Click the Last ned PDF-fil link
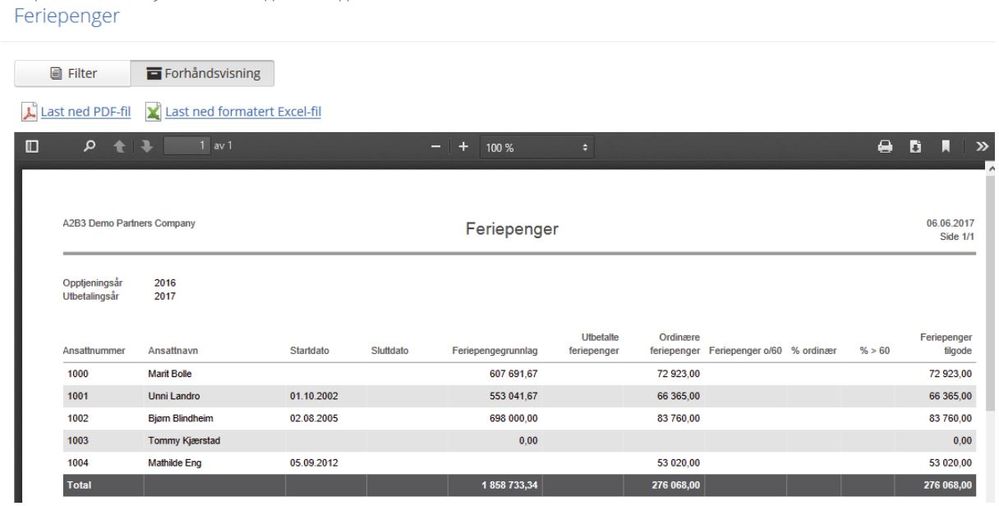Viewport: 999px width, 506px height. 86,112
